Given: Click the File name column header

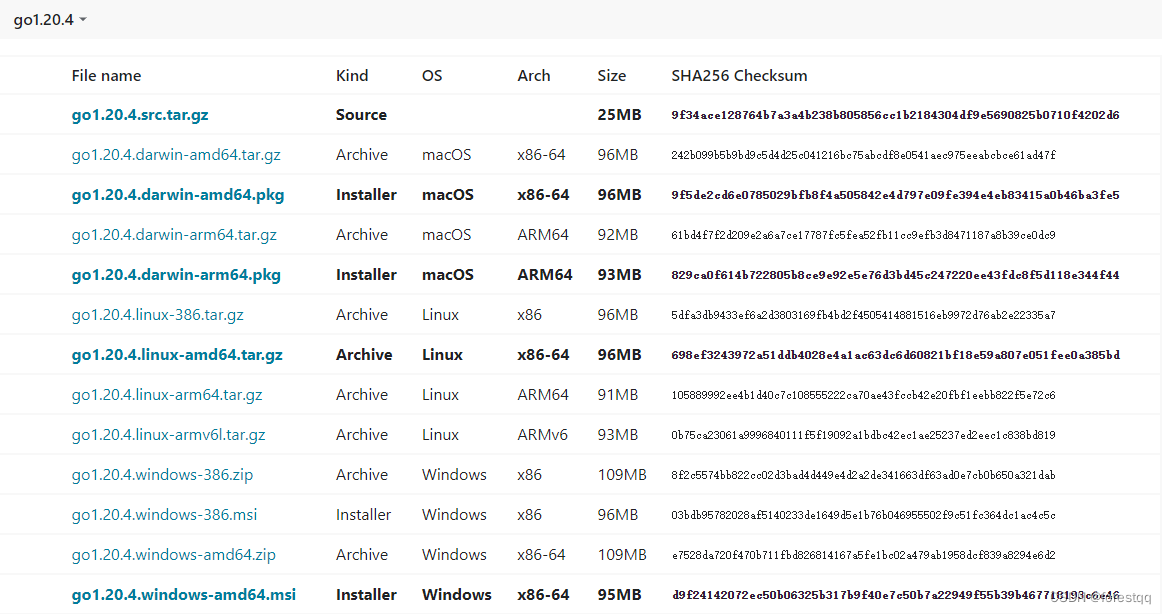Looking at the screenshot, I should 106,75.
